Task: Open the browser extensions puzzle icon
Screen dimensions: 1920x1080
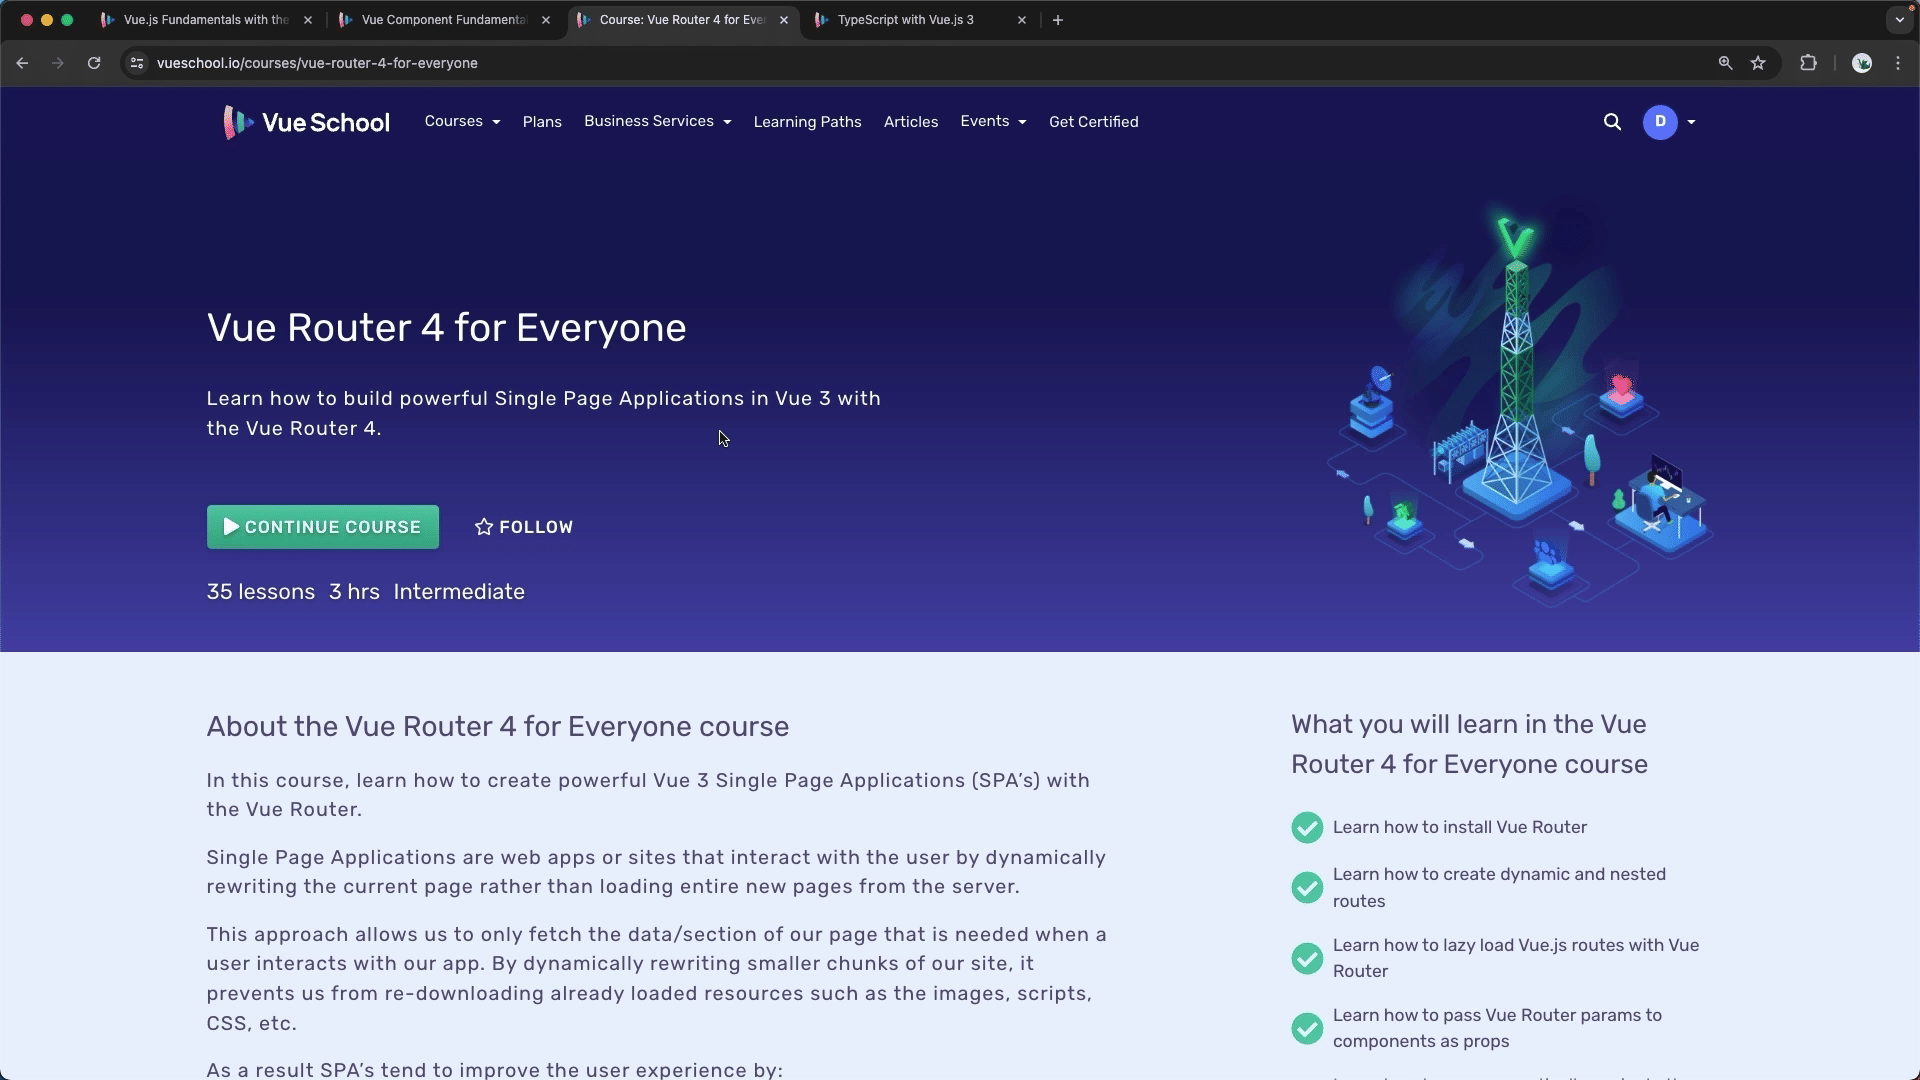Action: [x=1808, y=63]
